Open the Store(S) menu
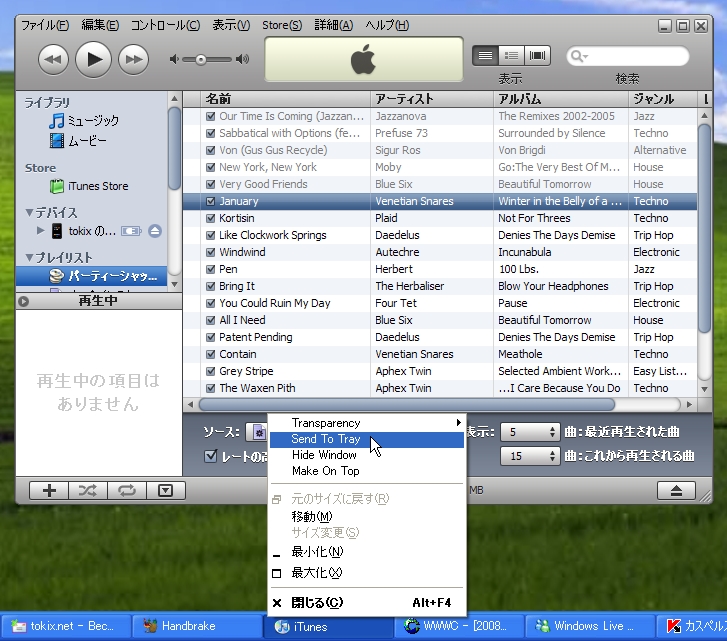This screenshot has width=727, height=641. pos(282,25)
